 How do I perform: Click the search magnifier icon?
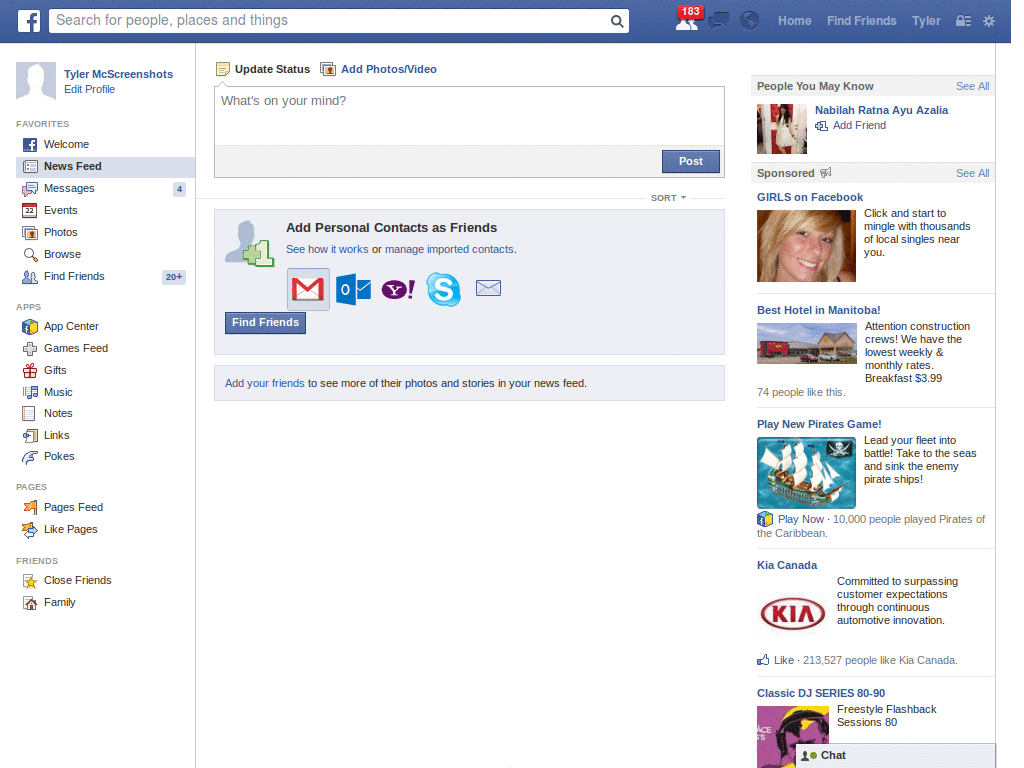[616, 21]
